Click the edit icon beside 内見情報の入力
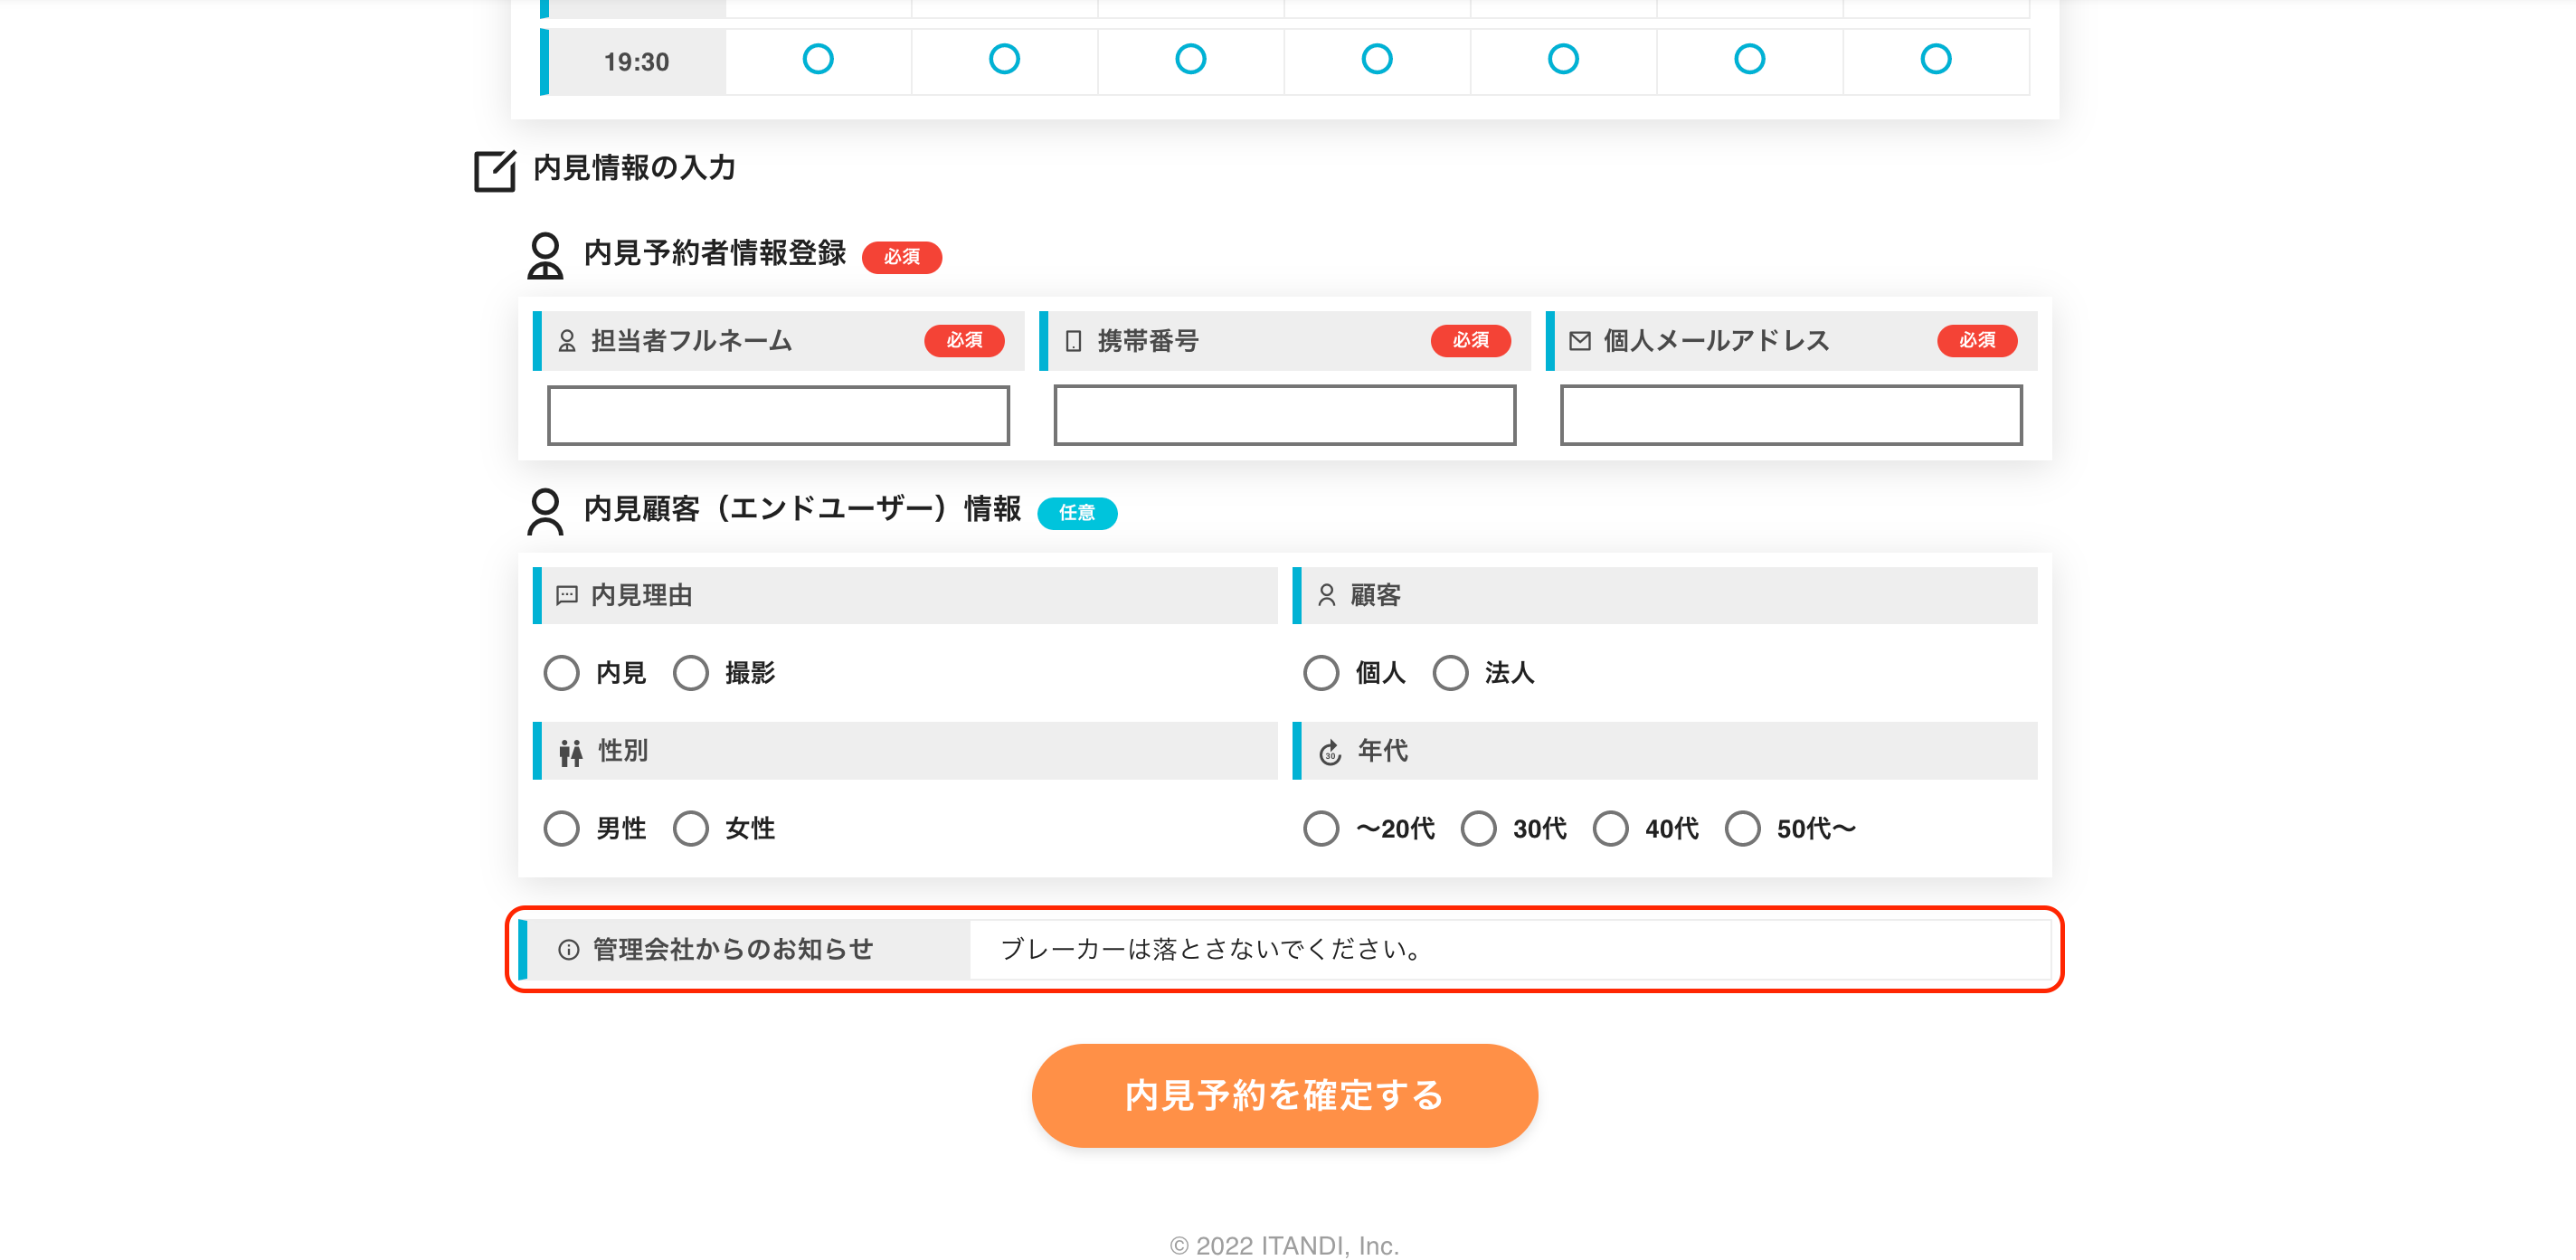Viewport: 2576px width, 1260px height. pyautogui.click(x=494, y=170)
